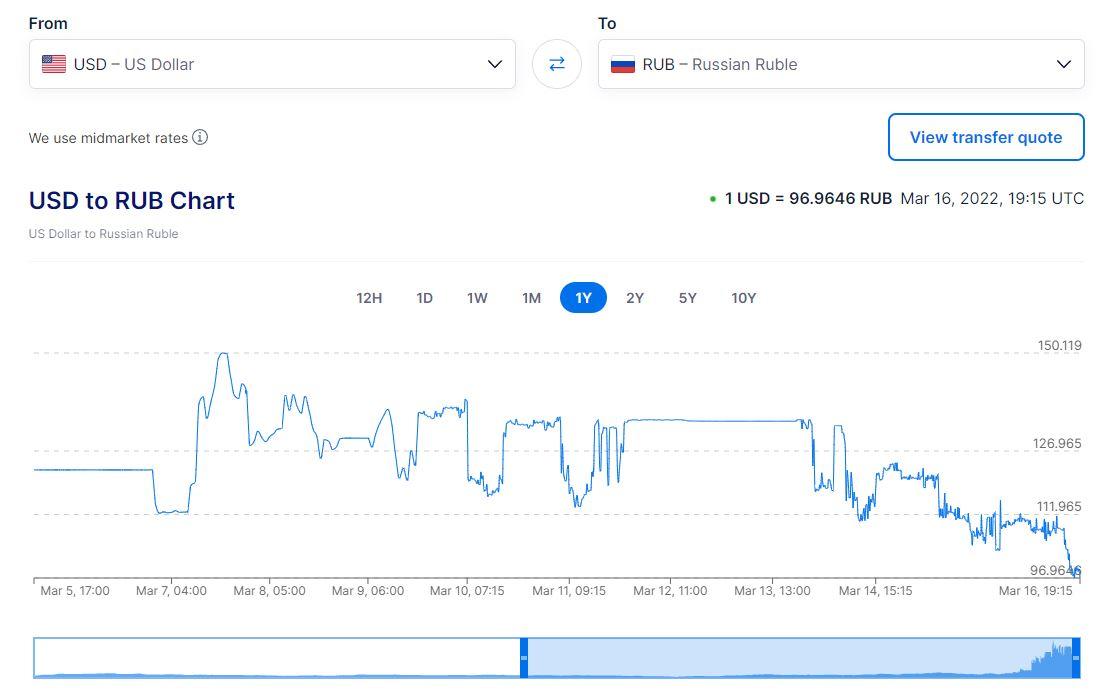Switch to the 1M chart range
Viewport: 1096px width, 697px height.
pos(531,298)
